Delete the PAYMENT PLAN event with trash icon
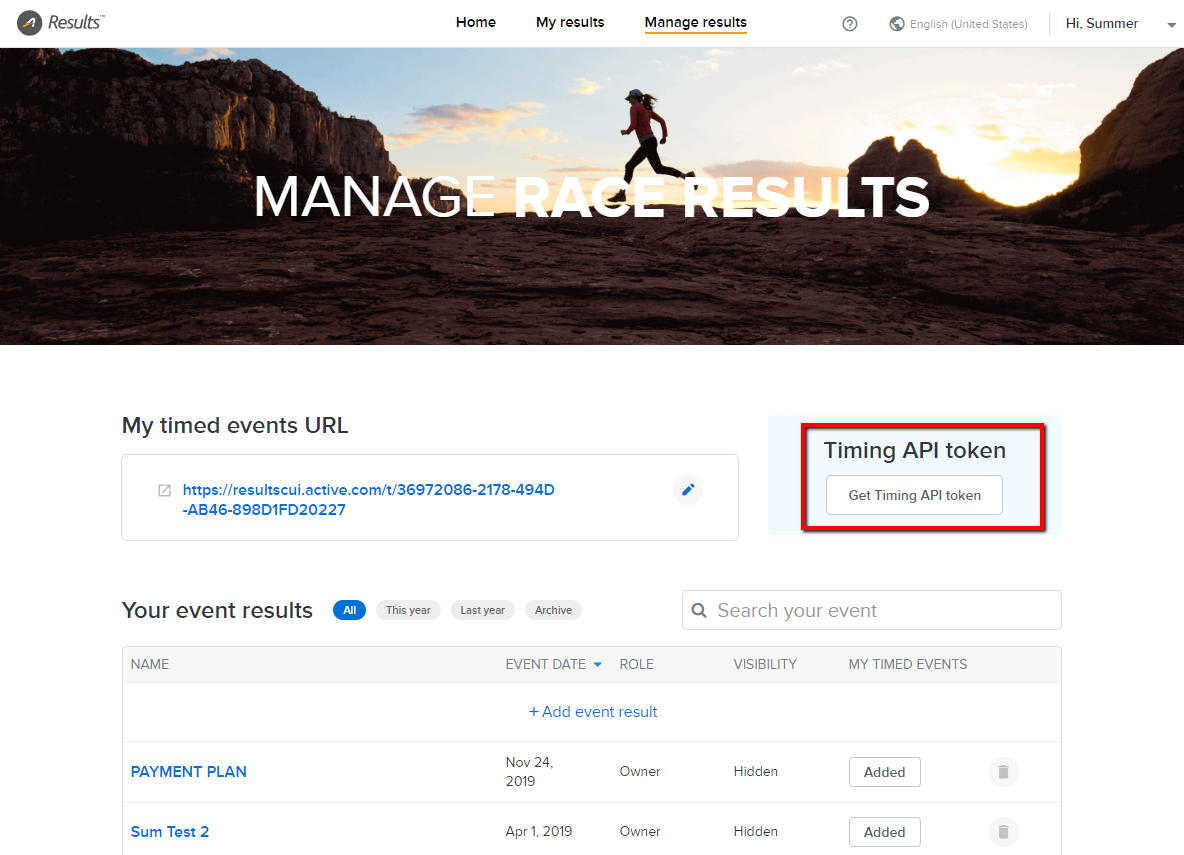The width and height of the screenshot is (1184, 855). click(x=1004, y=772)
